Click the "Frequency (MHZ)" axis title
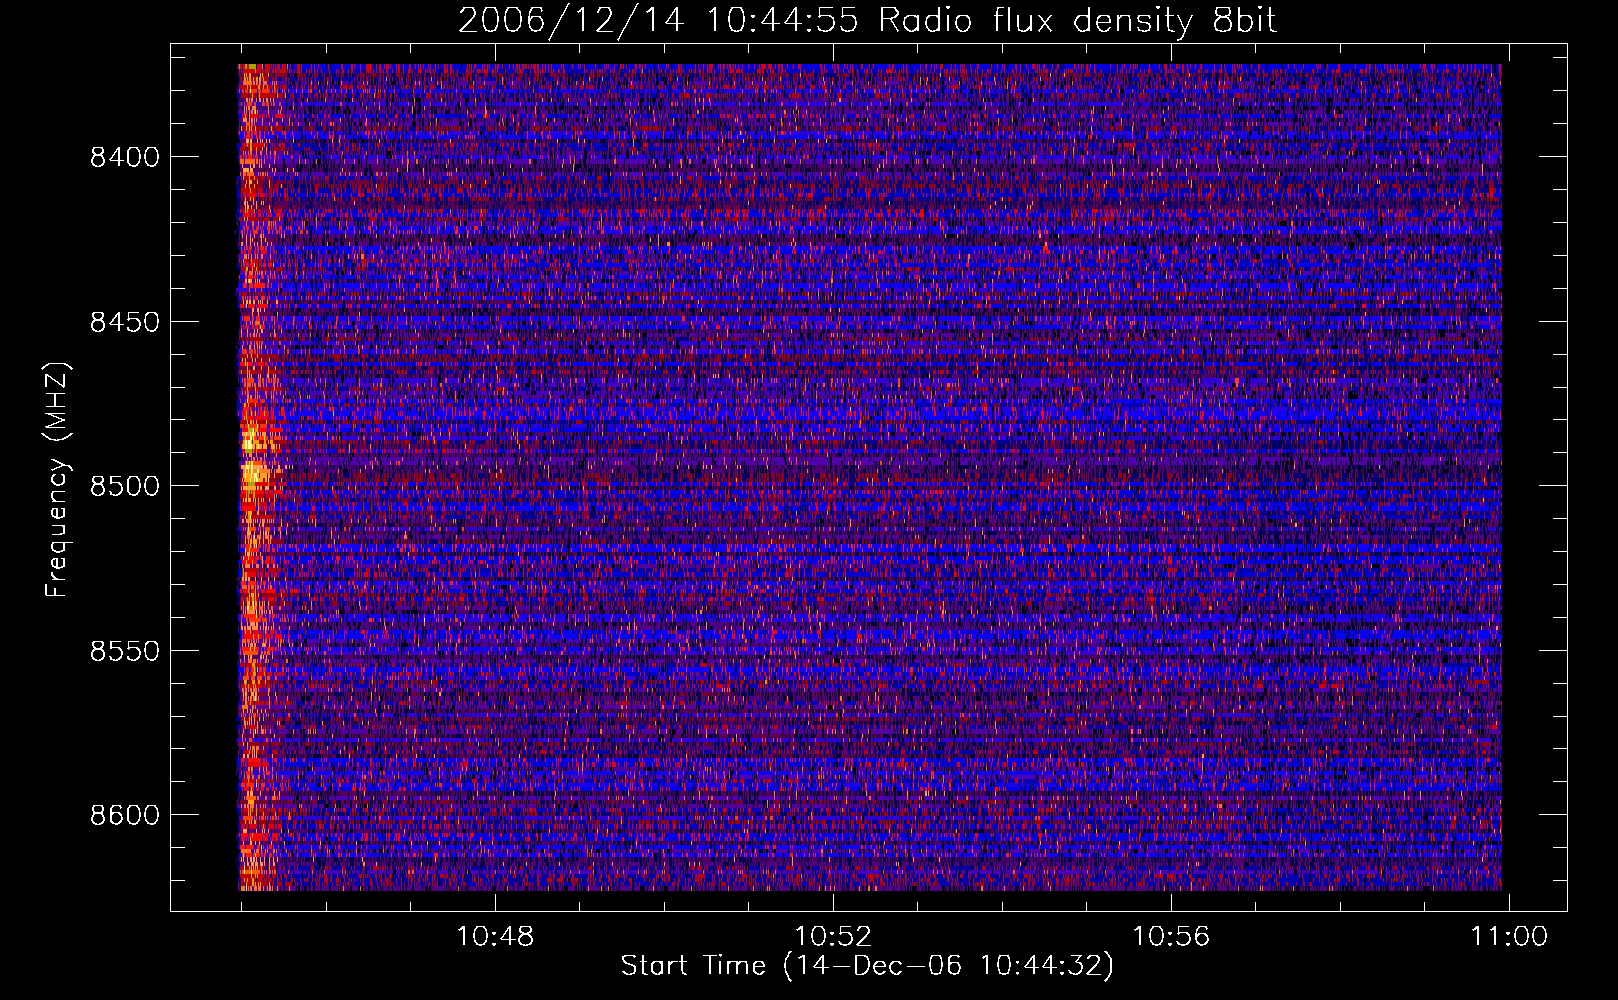 [x=57, y=479]
